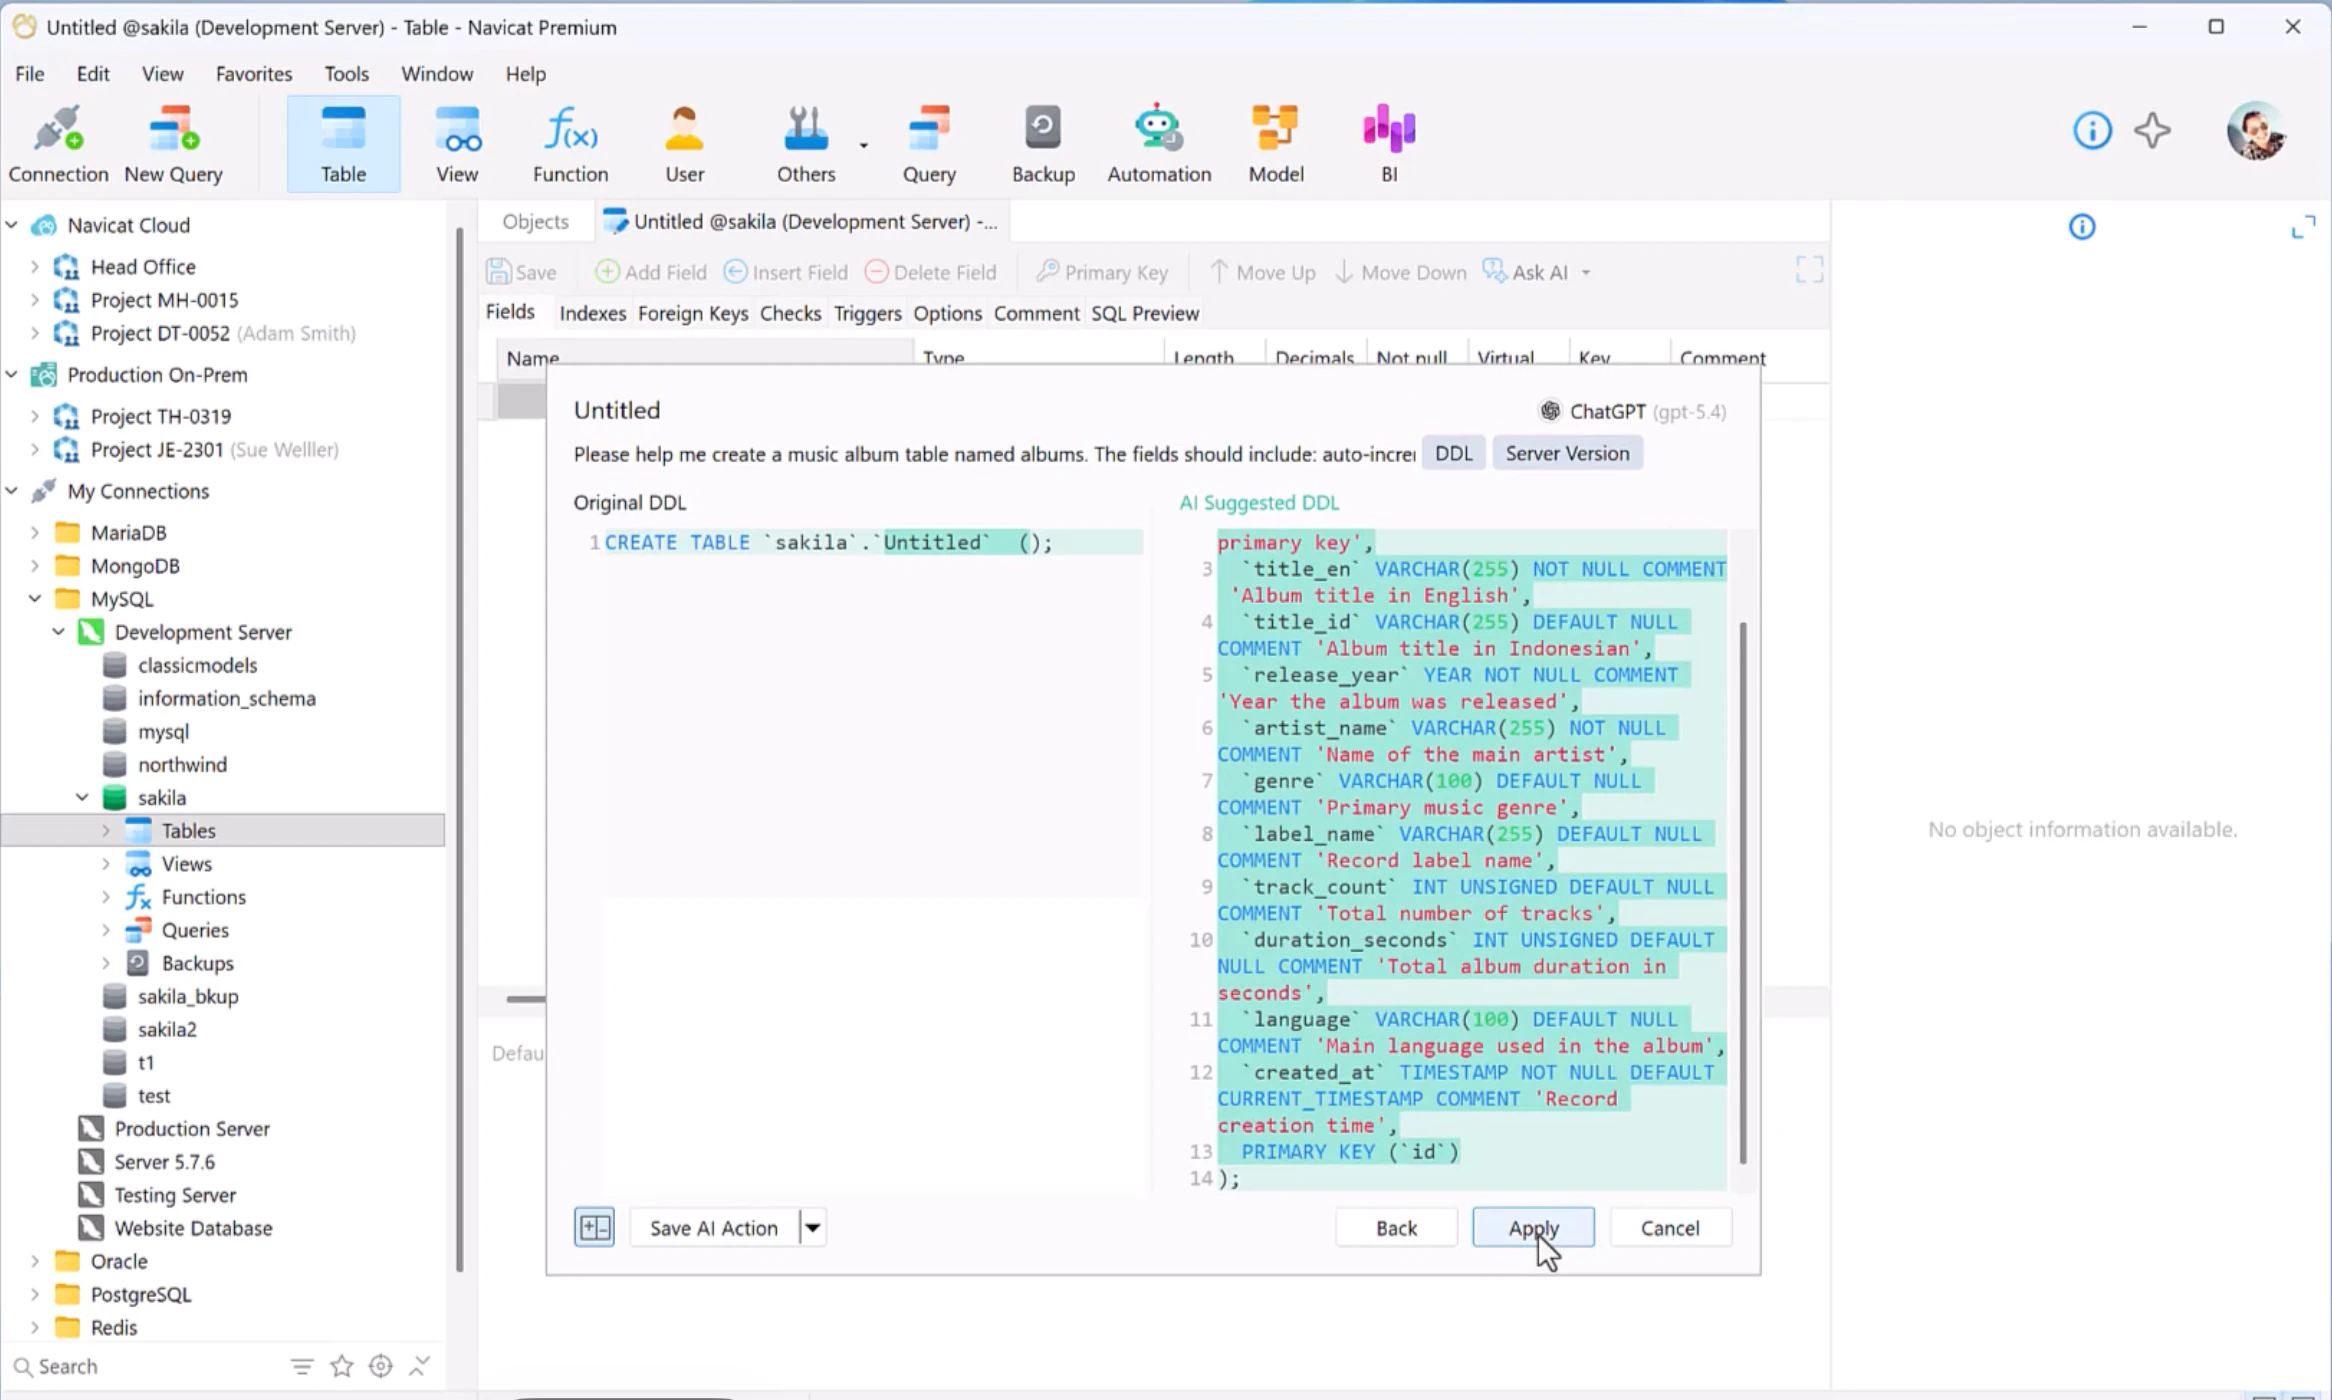Open the Save AI Action dropdown arrow

813,1227
